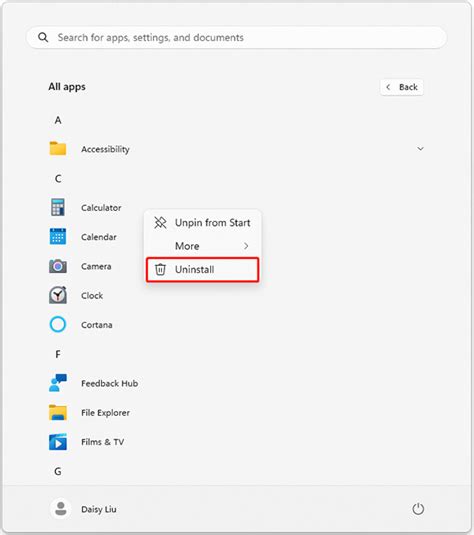This screenshot has height=535, width=474.
Task: Click the Calendar app name
Action: [99, 237]
